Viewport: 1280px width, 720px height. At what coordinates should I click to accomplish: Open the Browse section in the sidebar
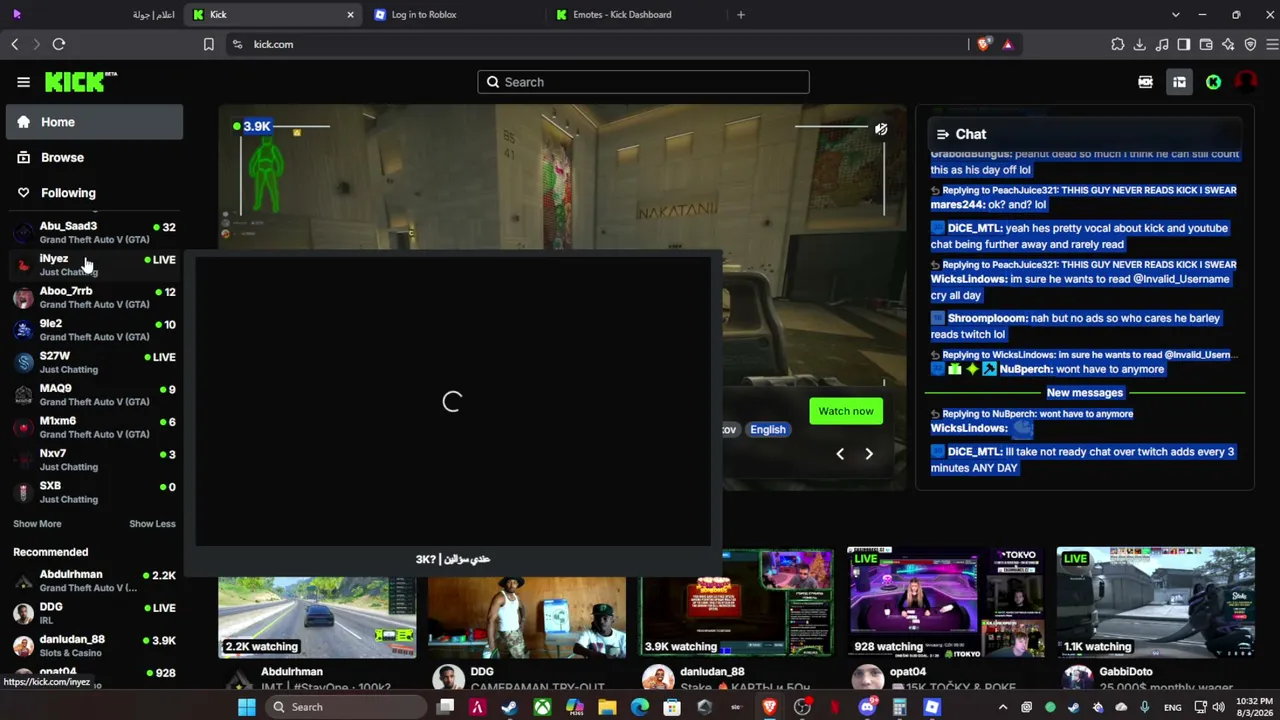[94, 157]
